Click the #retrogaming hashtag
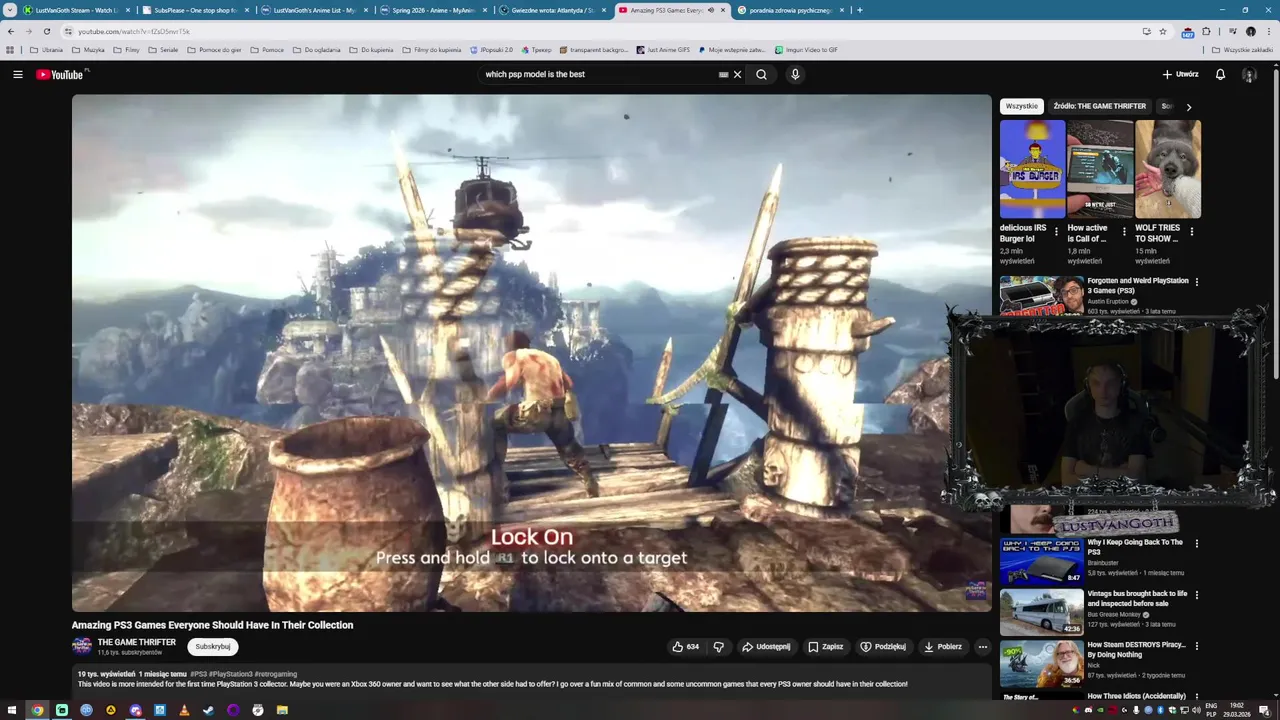 tap(276, 674)
